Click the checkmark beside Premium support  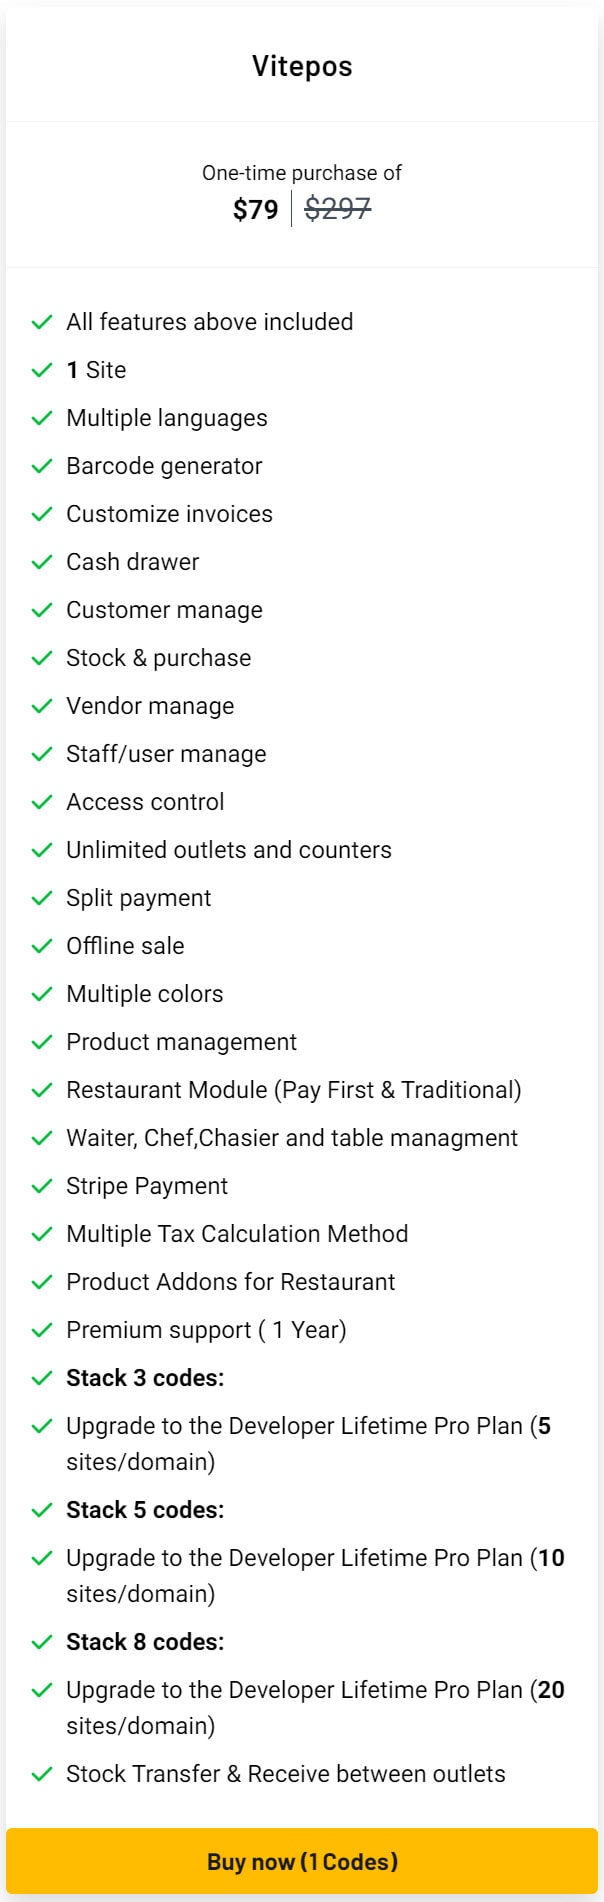click(42, 1330)
